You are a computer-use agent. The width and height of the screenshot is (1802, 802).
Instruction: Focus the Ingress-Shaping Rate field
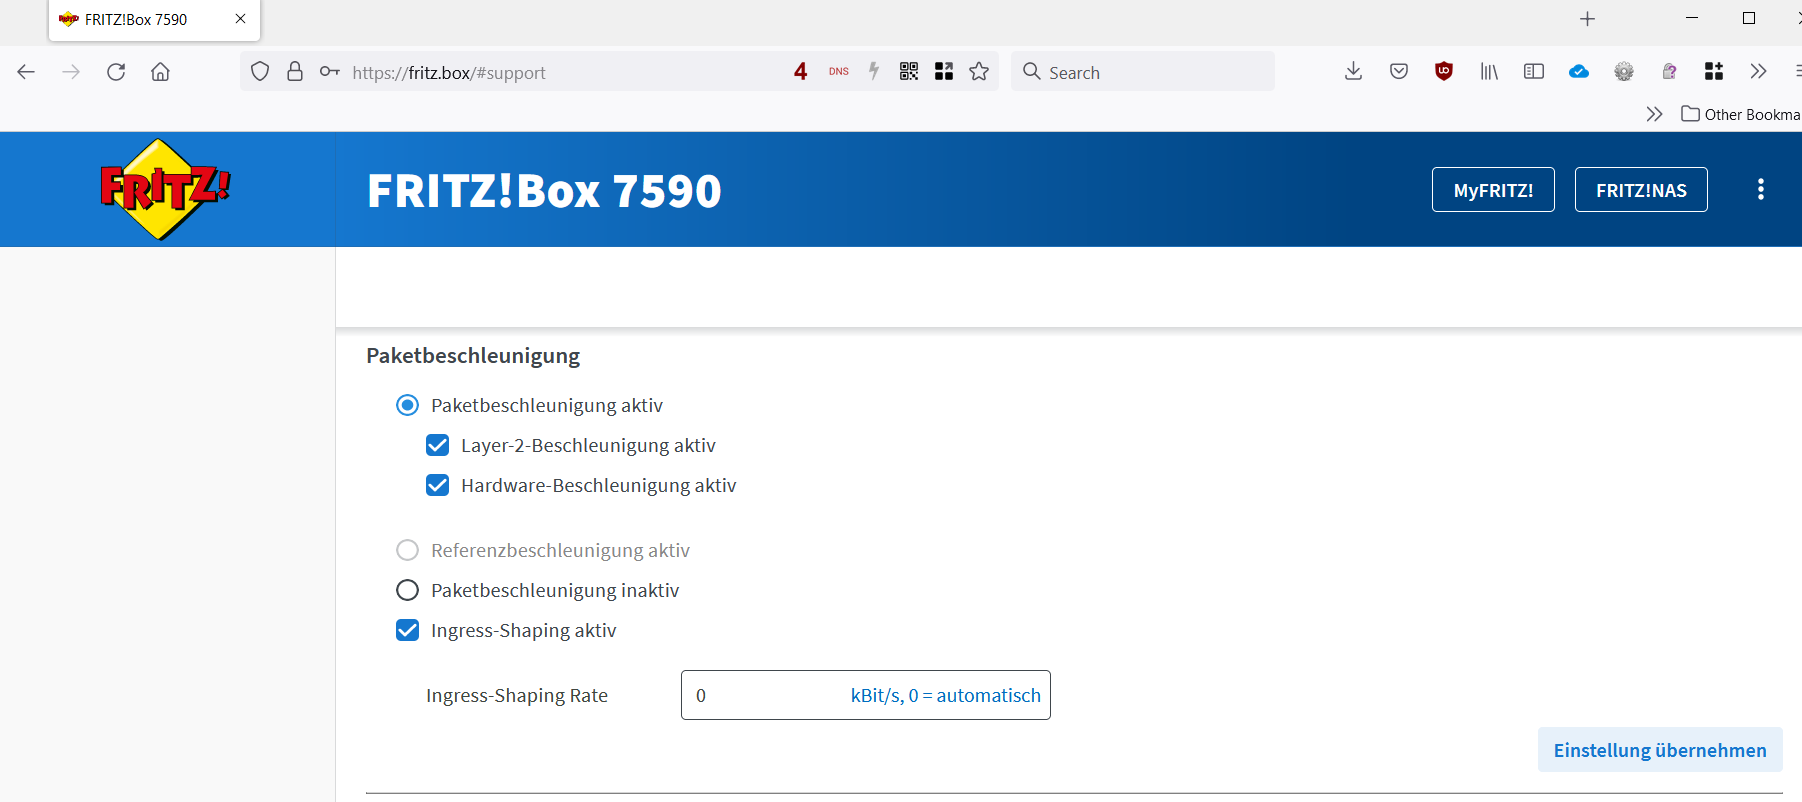point(865,695)
